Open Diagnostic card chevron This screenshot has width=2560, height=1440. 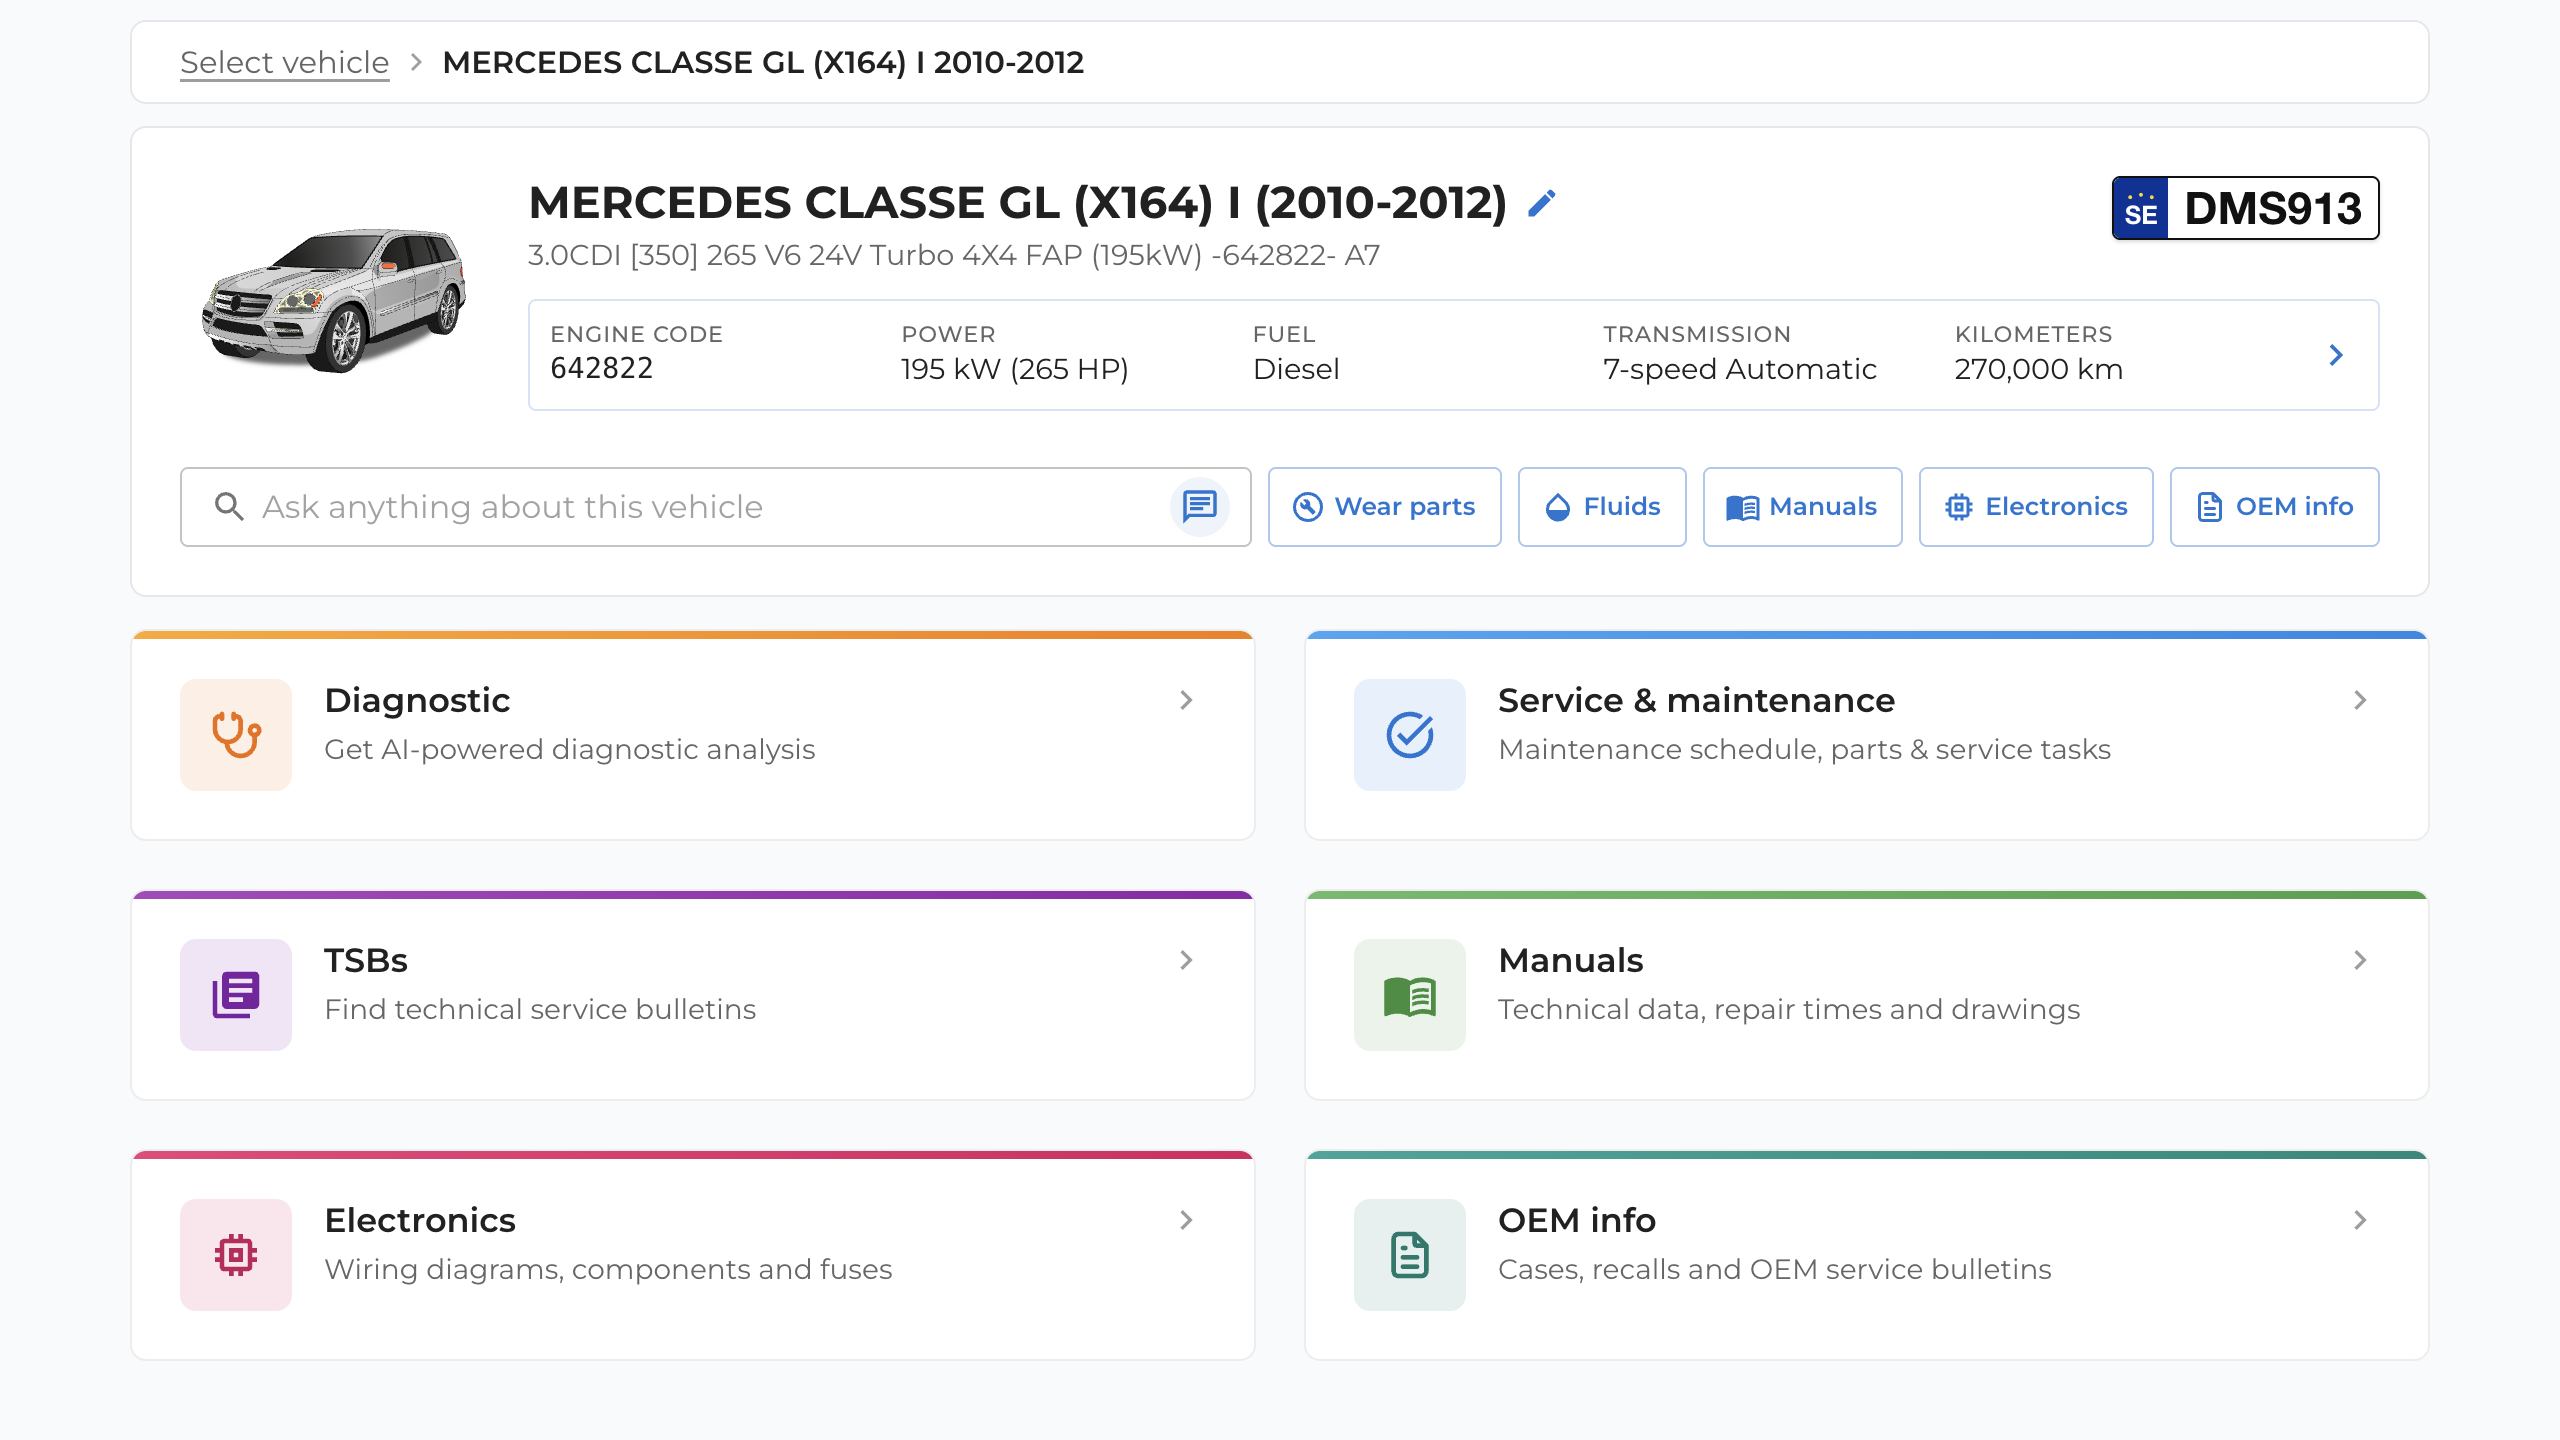click(1186, 700)
